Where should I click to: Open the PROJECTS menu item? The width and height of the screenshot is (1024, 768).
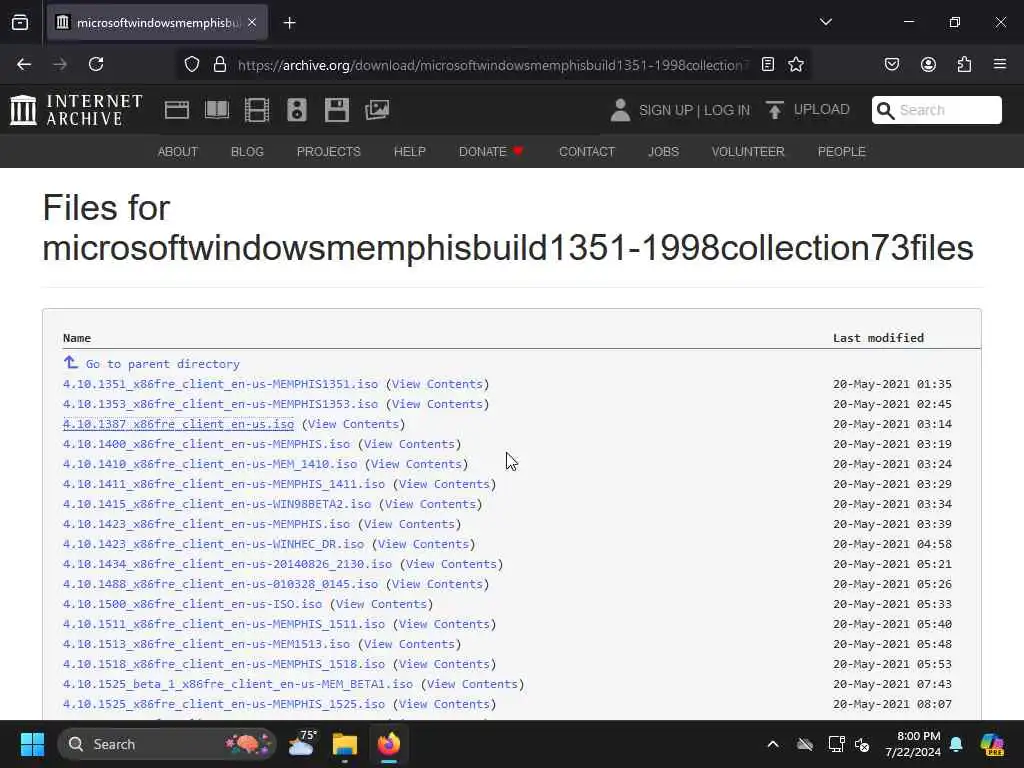(x=328, y=152)
